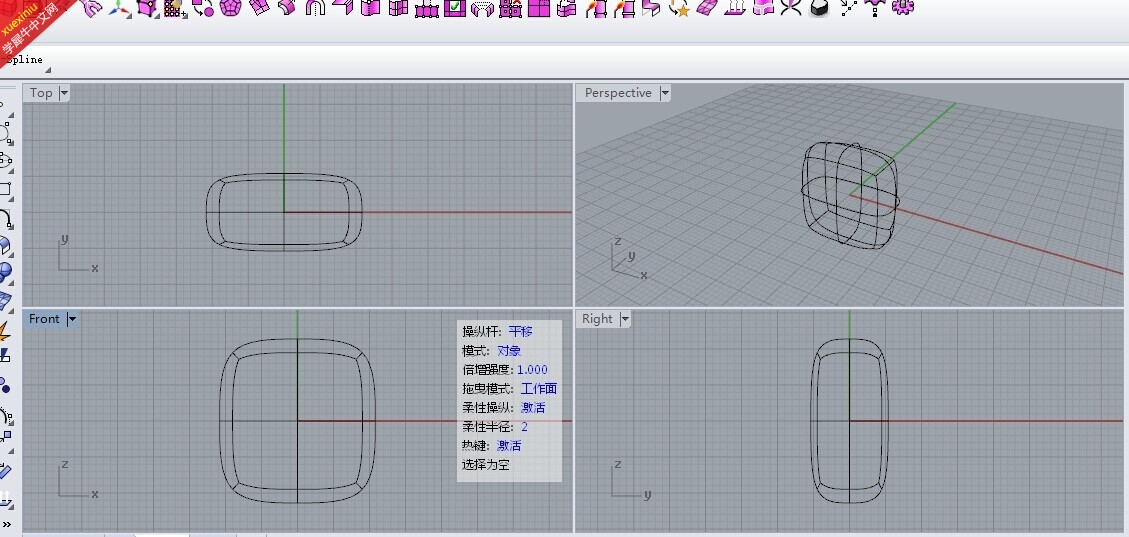
Task: Expand command history triangle below Spline
Action: 48,71
